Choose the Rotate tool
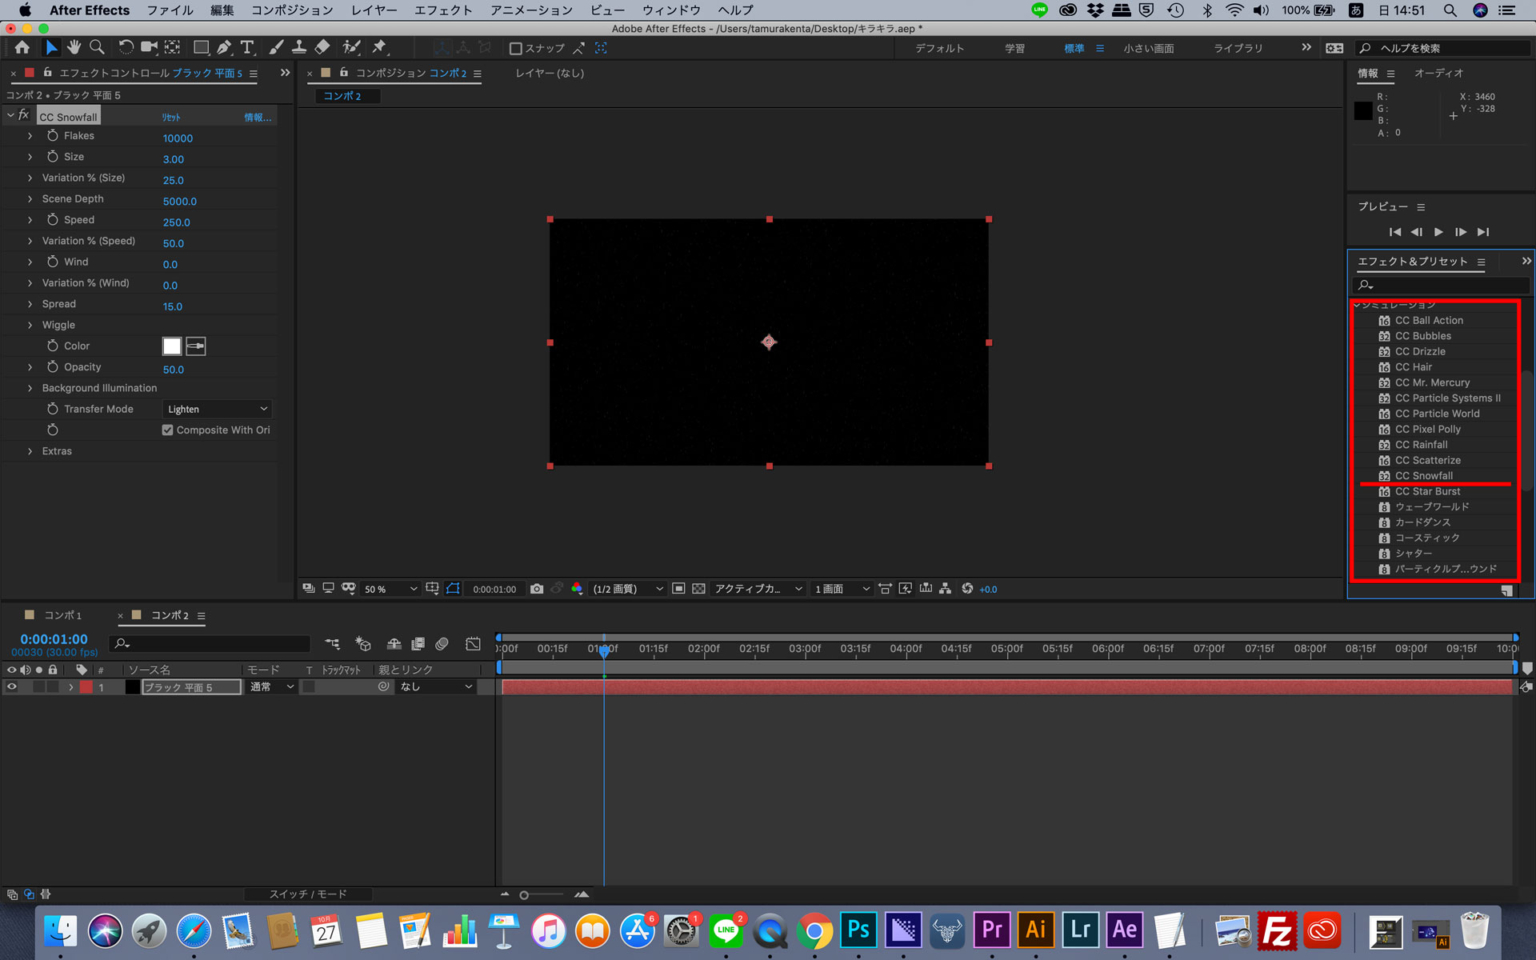Image resolution: width=1536 pixels, height=960 pixels. 124,46
